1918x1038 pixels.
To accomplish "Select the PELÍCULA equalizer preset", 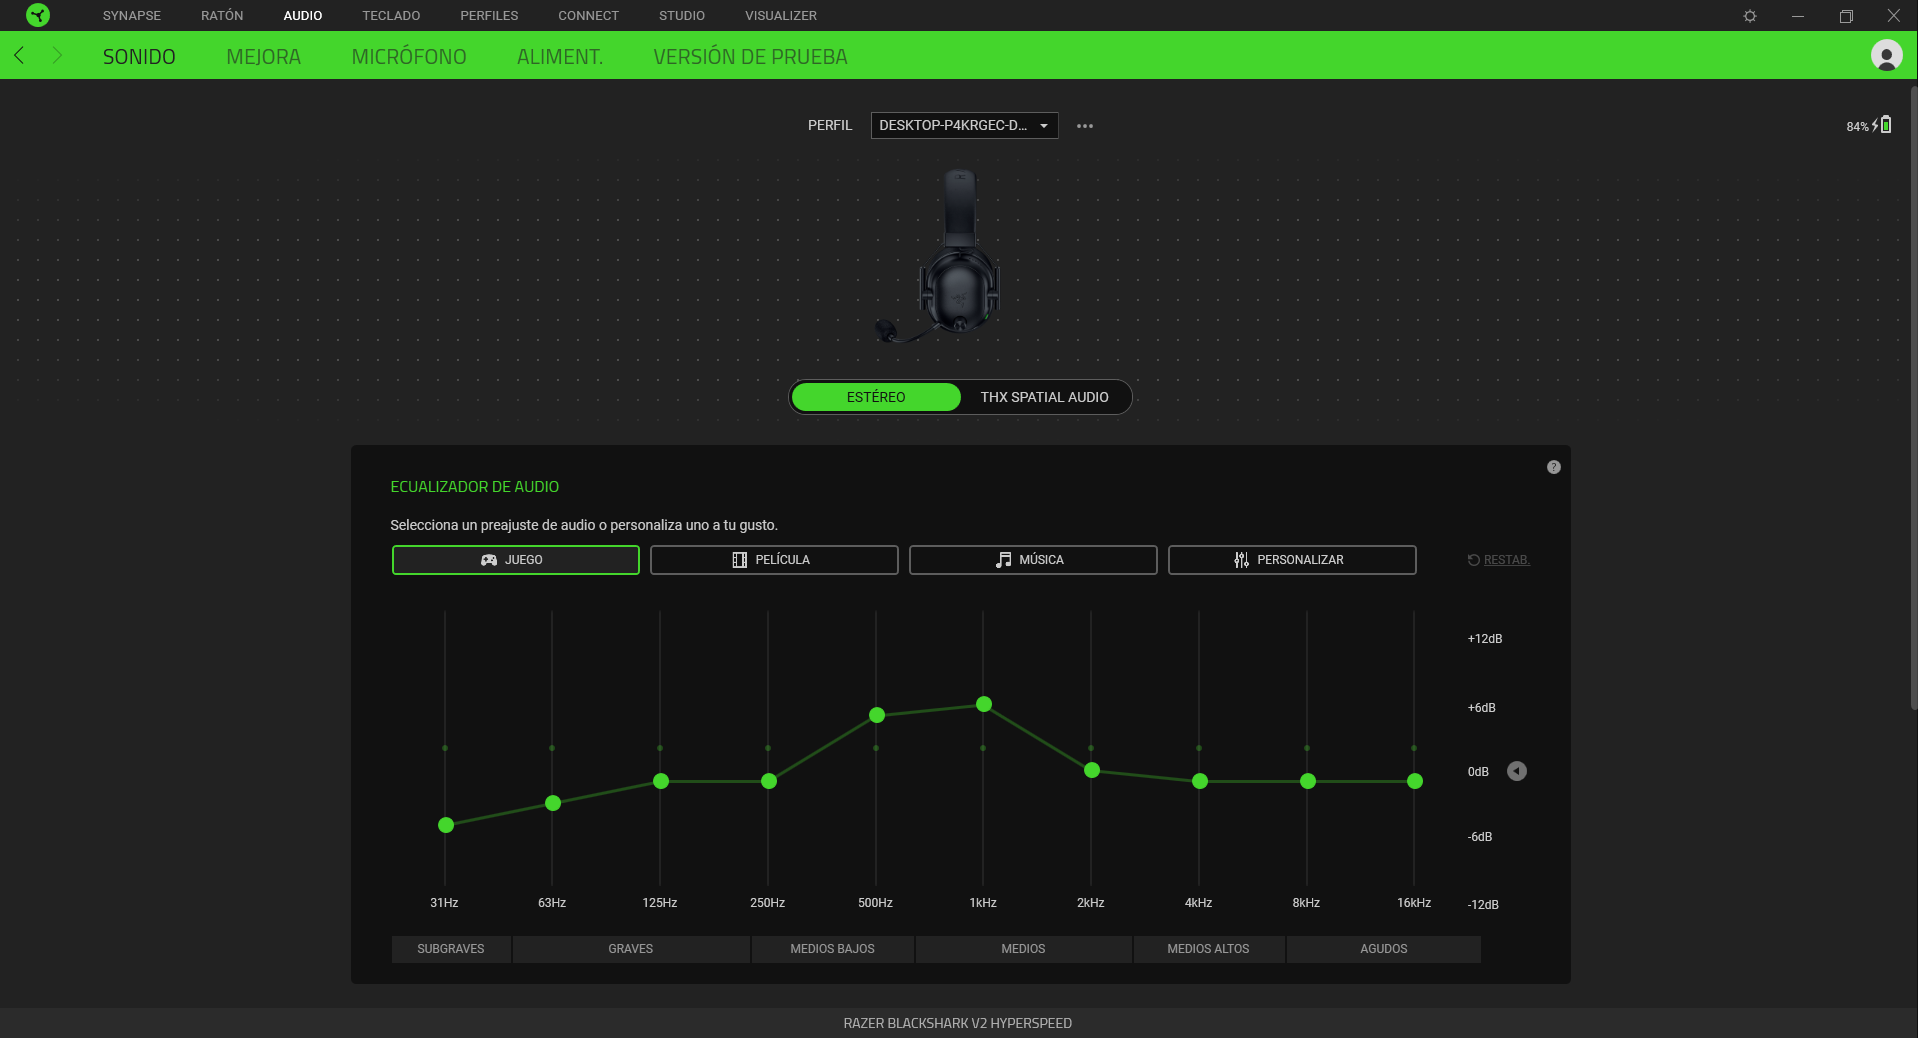I will 774,560.
